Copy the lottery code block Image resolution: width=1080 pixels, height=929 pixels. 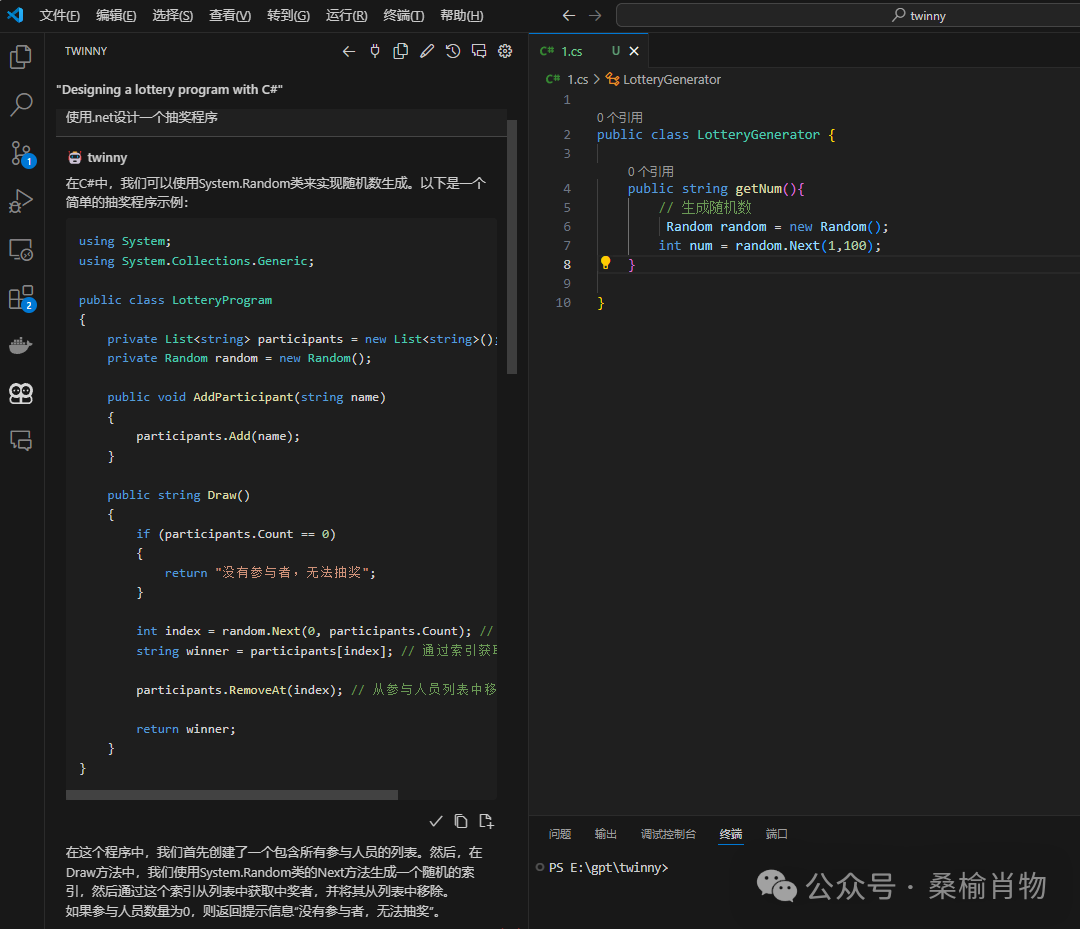click(461, 820)
